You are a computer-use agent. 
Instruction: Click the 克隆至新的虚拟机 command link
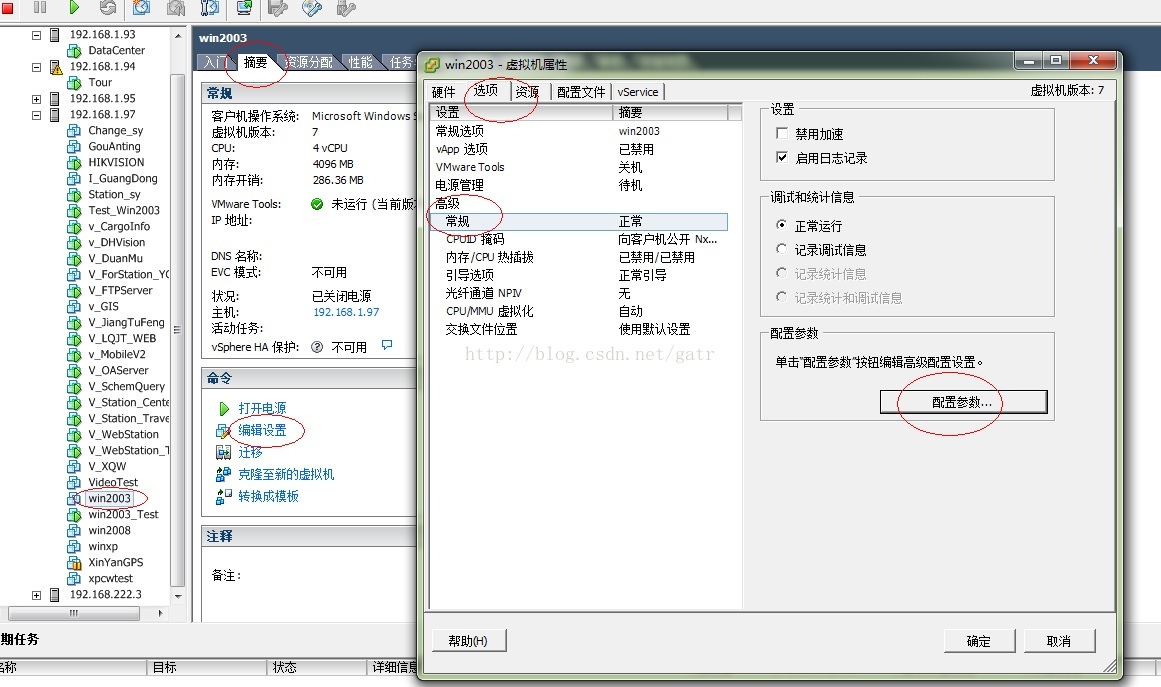[x=286, y=475]
